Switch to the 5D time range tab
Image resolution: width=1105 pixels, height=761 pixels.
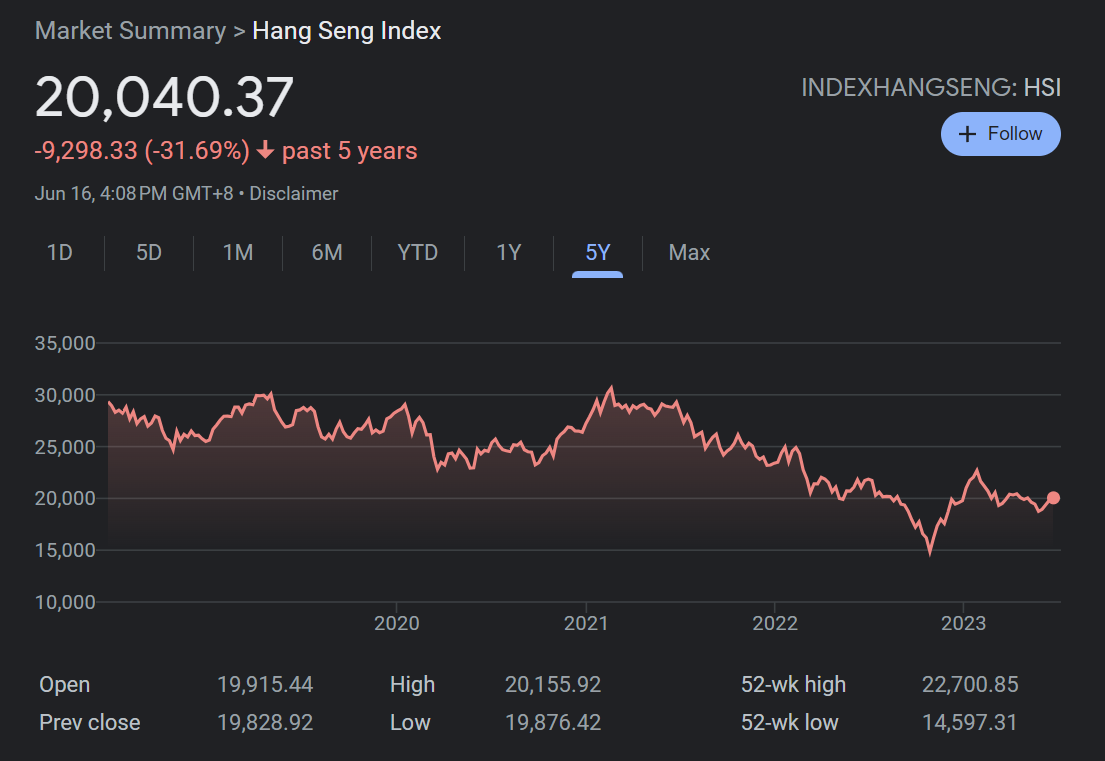pyautogui.click(x=149, y=252)
